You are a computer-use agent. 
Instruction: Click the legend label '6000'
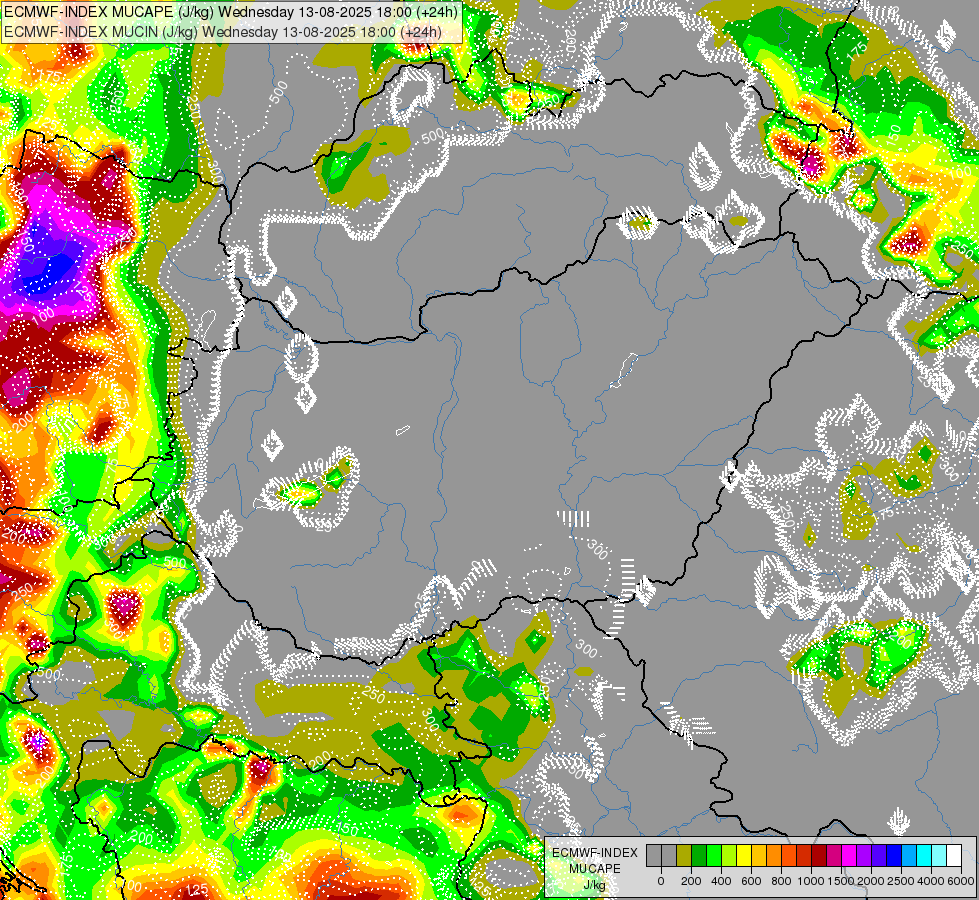coord(961,881)
